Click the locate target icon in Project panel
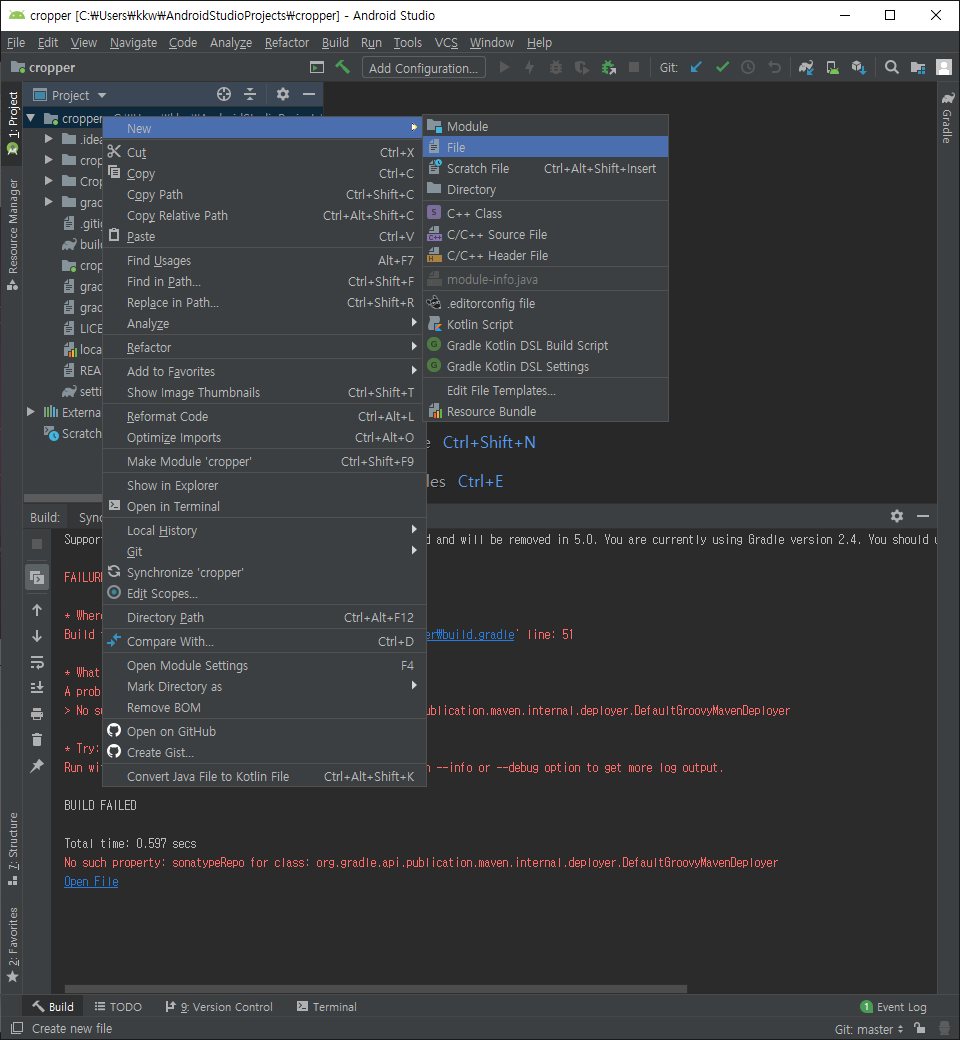Screen dimensions: 960x1040 pyautogui.click(x=224, y=94)
